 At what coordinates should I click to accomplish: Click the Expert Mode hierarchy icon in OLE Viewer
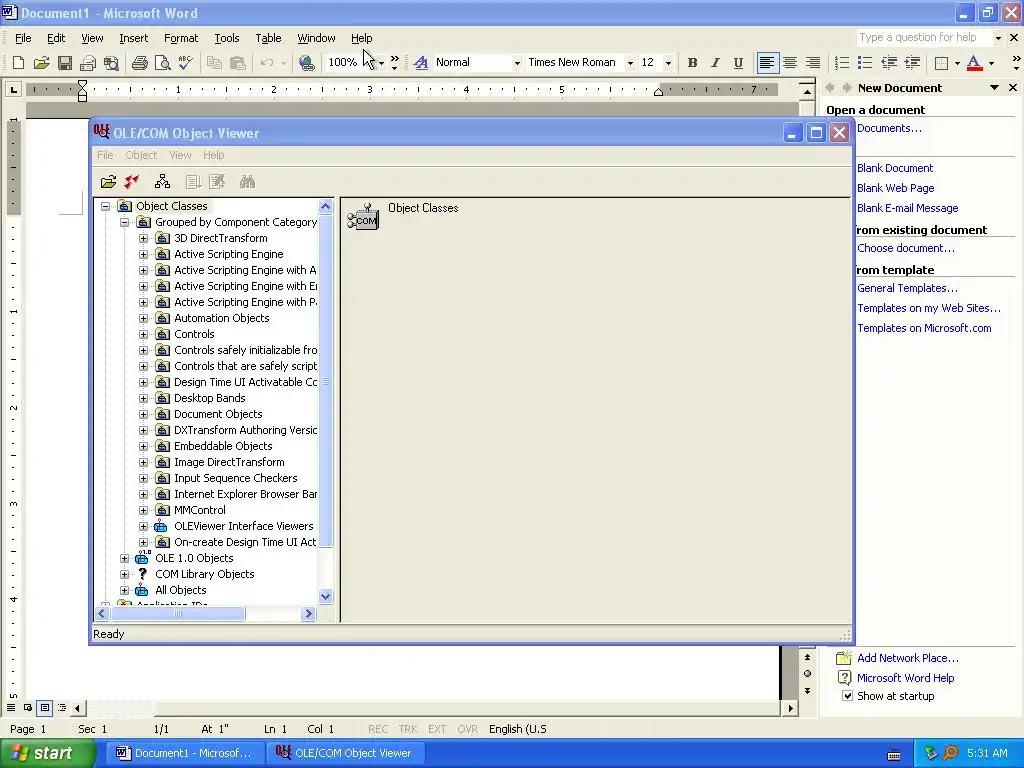tap(162, 182)
